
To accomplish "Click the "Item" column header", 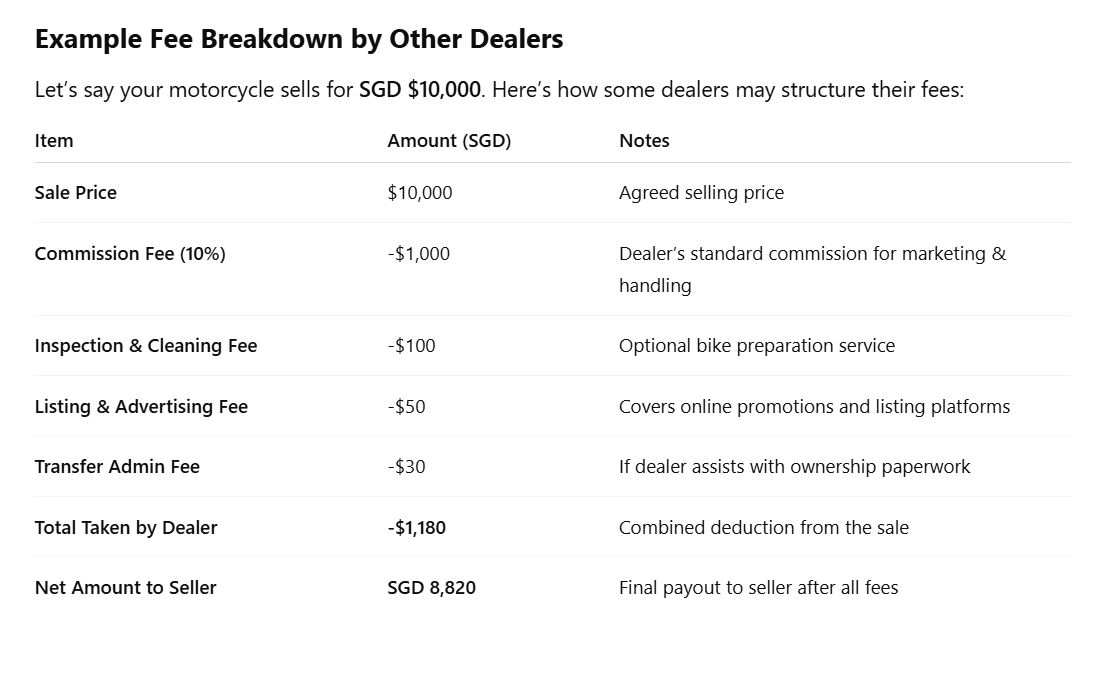I will (x=54, y=141).
